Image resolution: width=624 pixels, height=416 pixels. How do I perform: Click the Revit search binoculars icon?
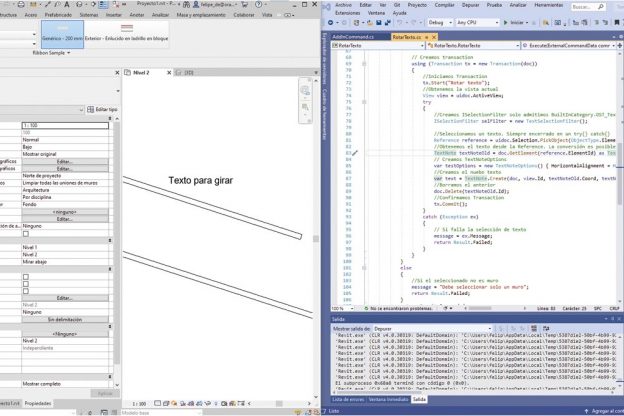(x=186, y=4)
